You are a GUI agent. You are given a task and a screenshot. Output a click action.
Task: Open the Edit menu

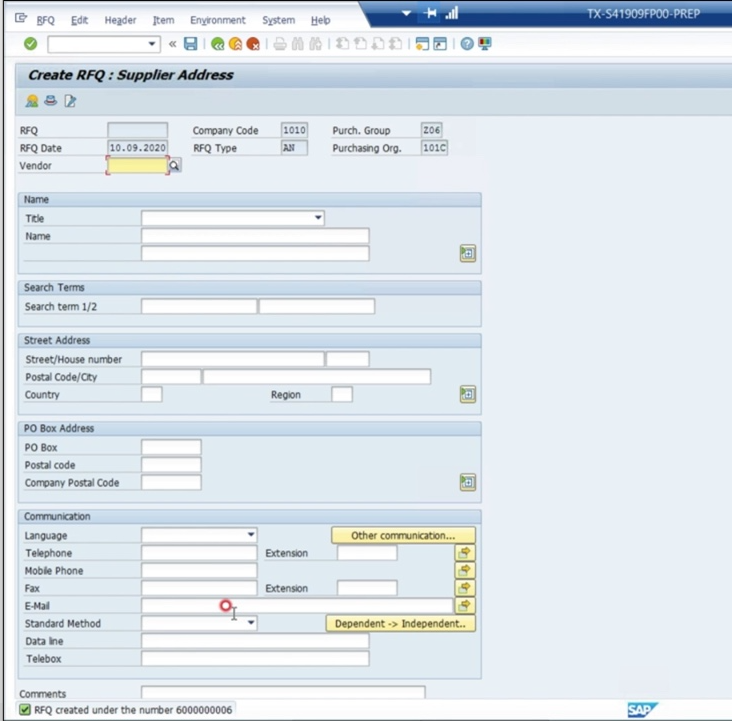pyautogui.click(x=79, y=20)
